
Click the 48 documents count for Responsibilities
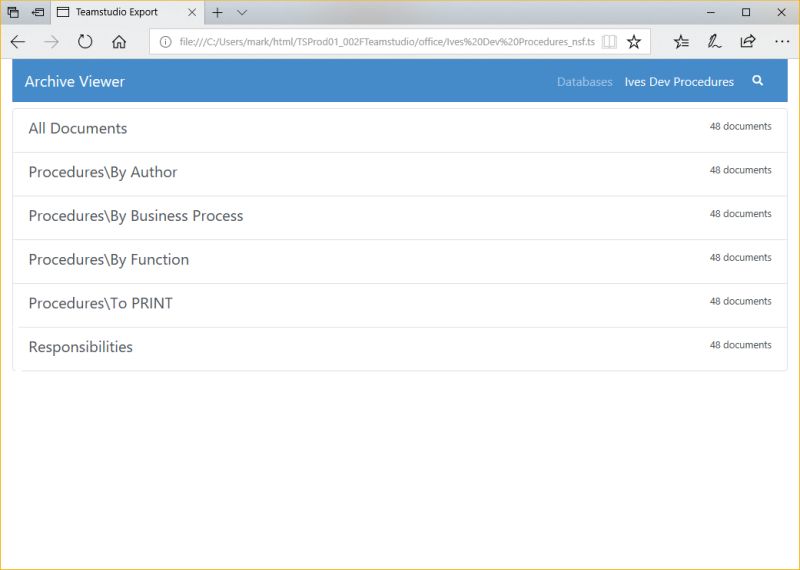pos(740,345)
